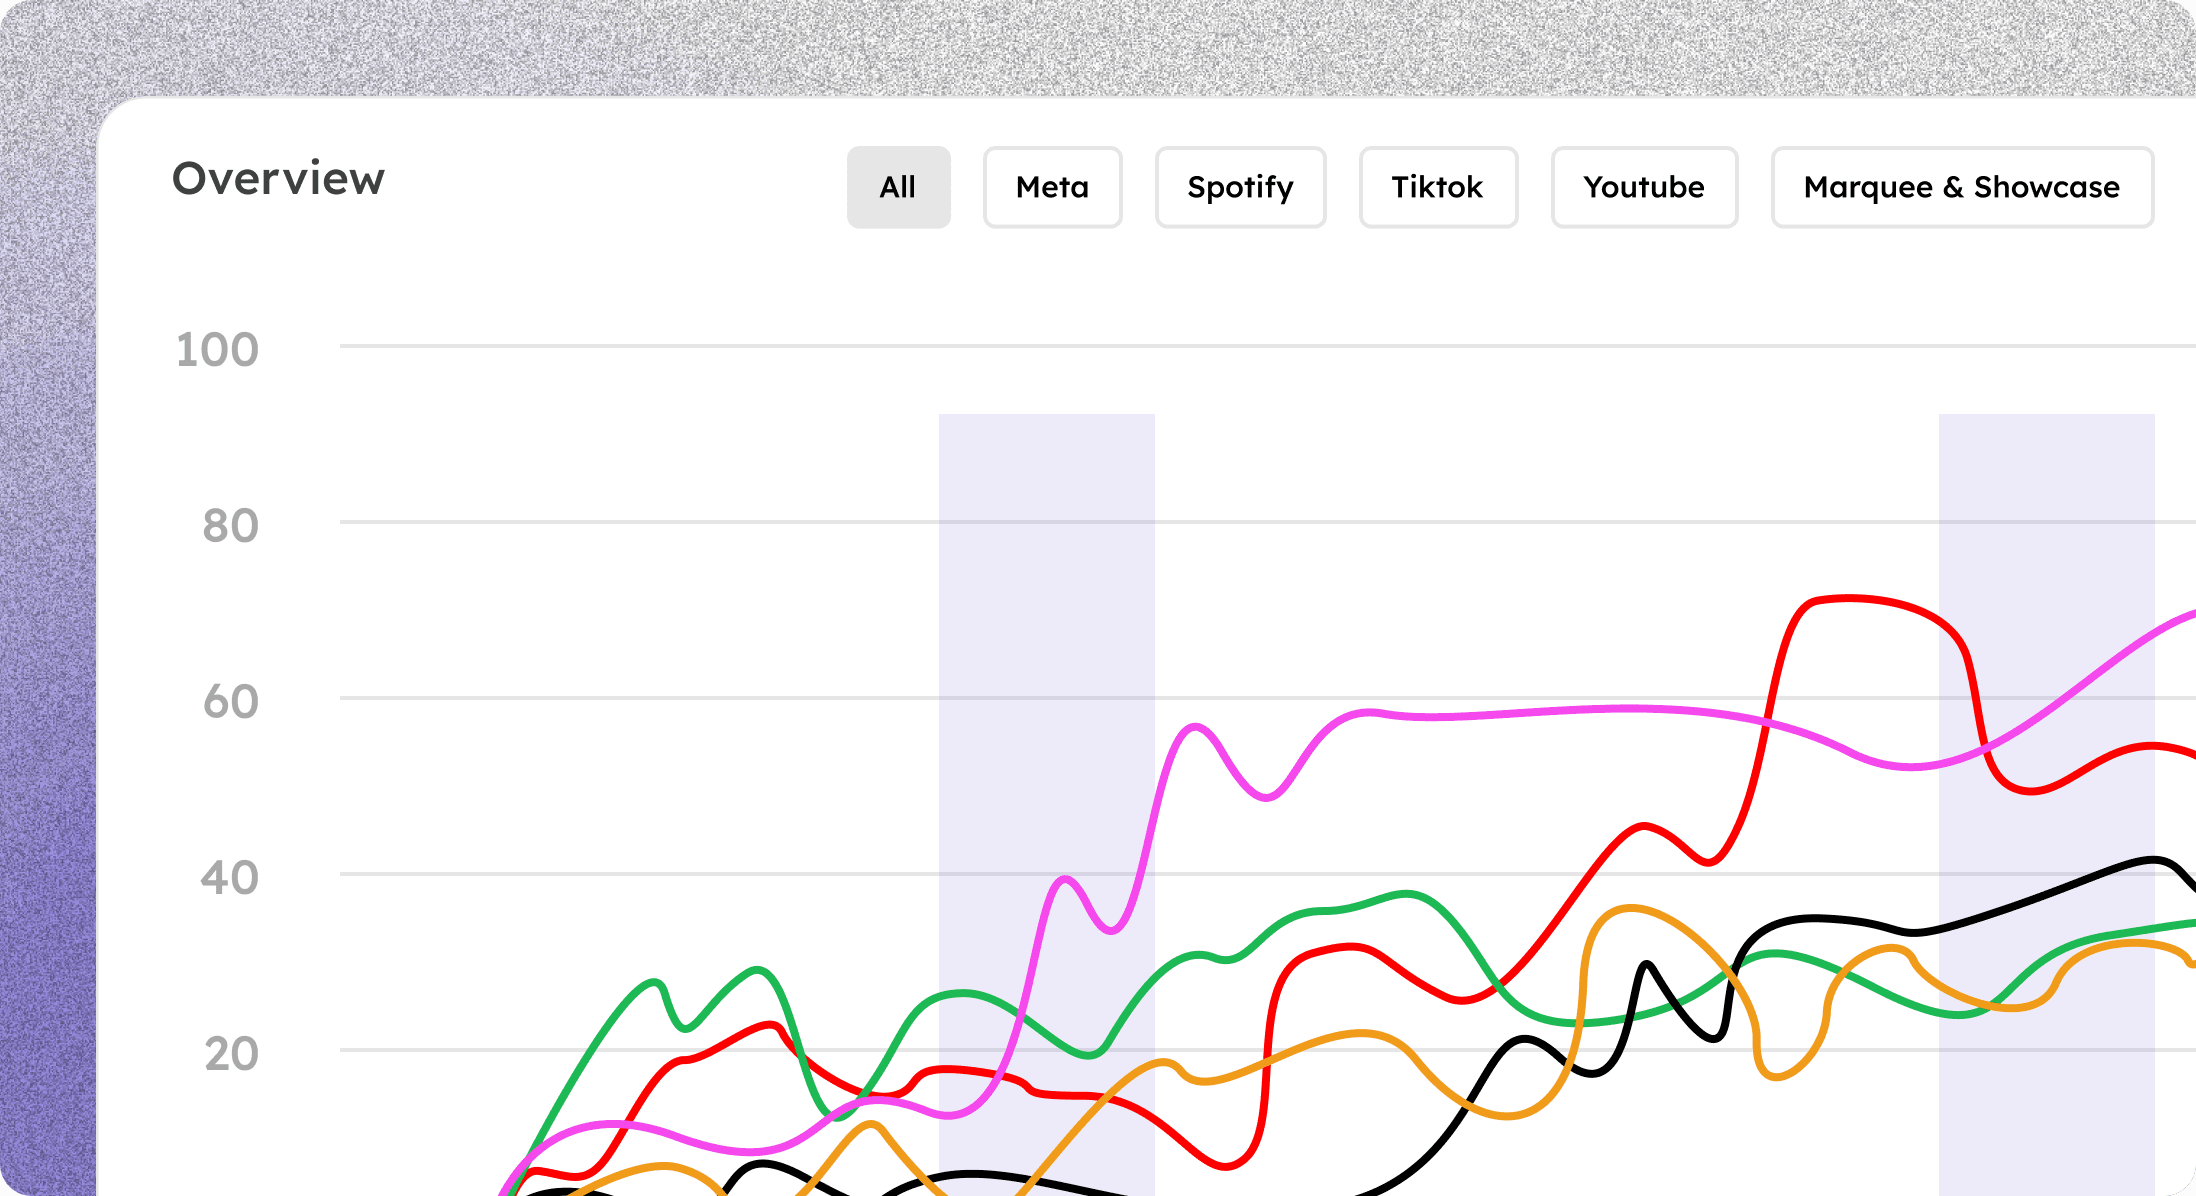Show only Tiktok data
2196x1196 pixels.
[x=1437, y=187]
